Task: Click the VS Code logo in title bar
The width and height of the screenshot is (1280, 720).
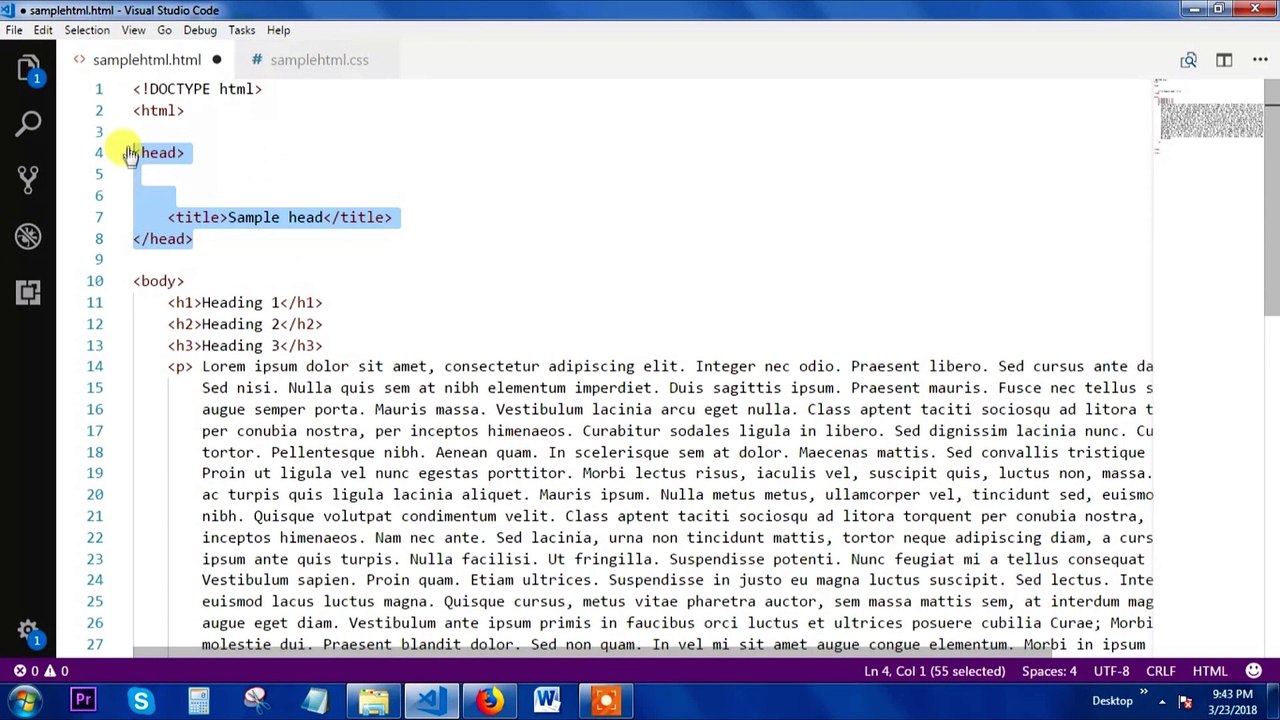Action: 9,10
